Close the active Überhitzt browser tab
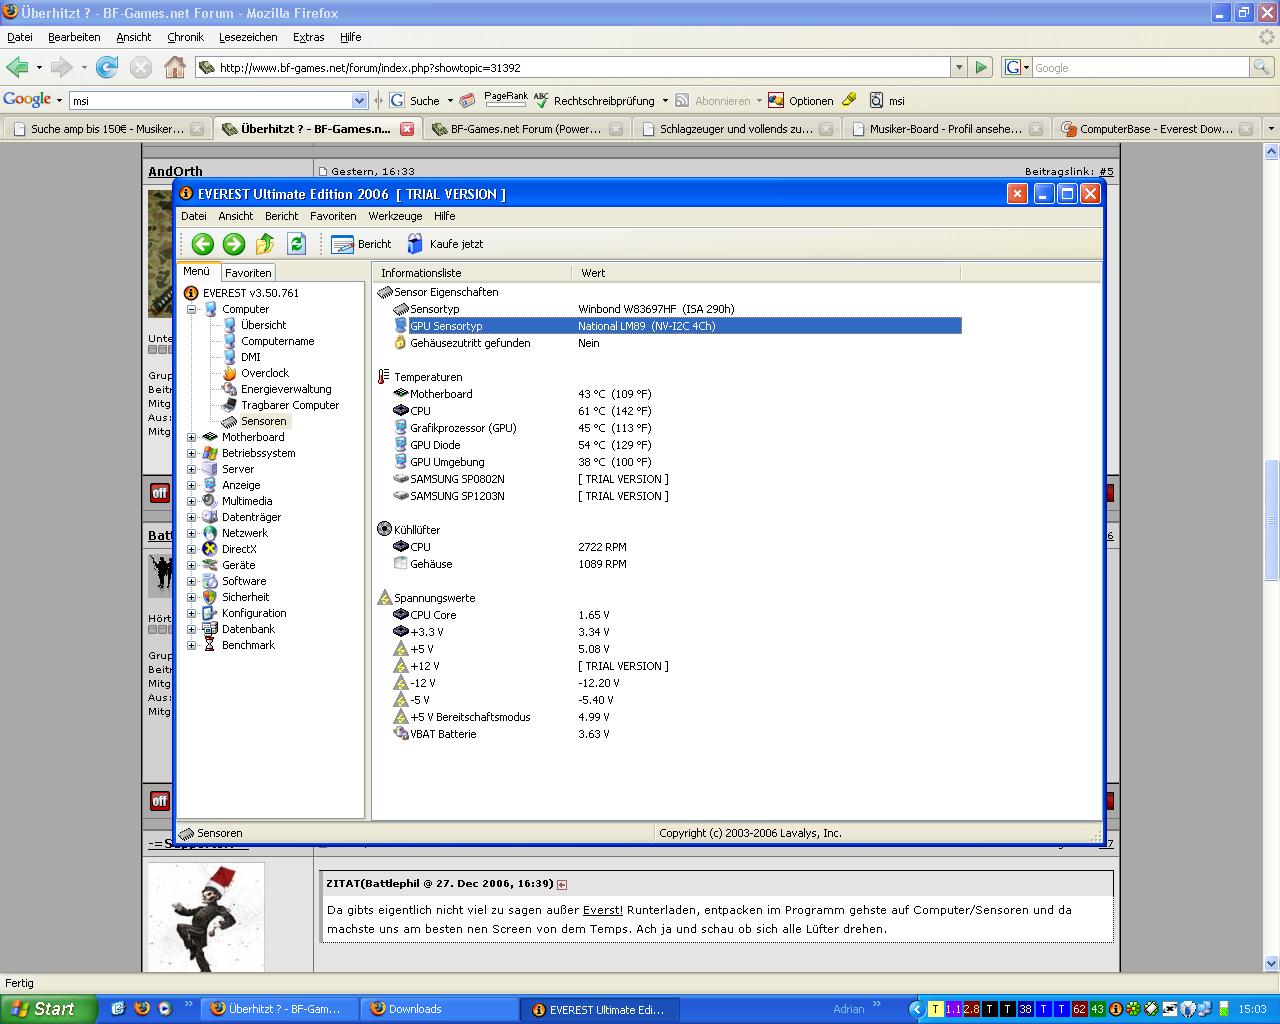Screen dimensions: 1280x1024 click(x=407, y=129)
